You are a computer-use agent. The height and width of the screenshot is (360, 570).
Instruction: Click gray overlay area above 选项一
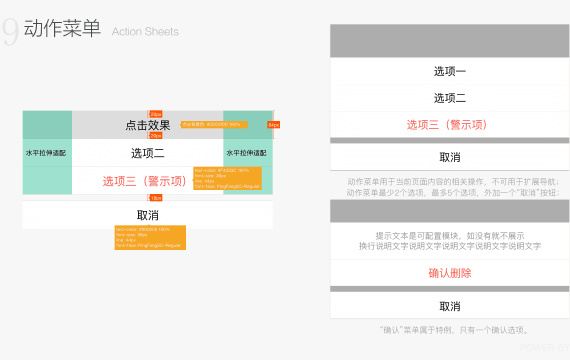pos(450,41)
